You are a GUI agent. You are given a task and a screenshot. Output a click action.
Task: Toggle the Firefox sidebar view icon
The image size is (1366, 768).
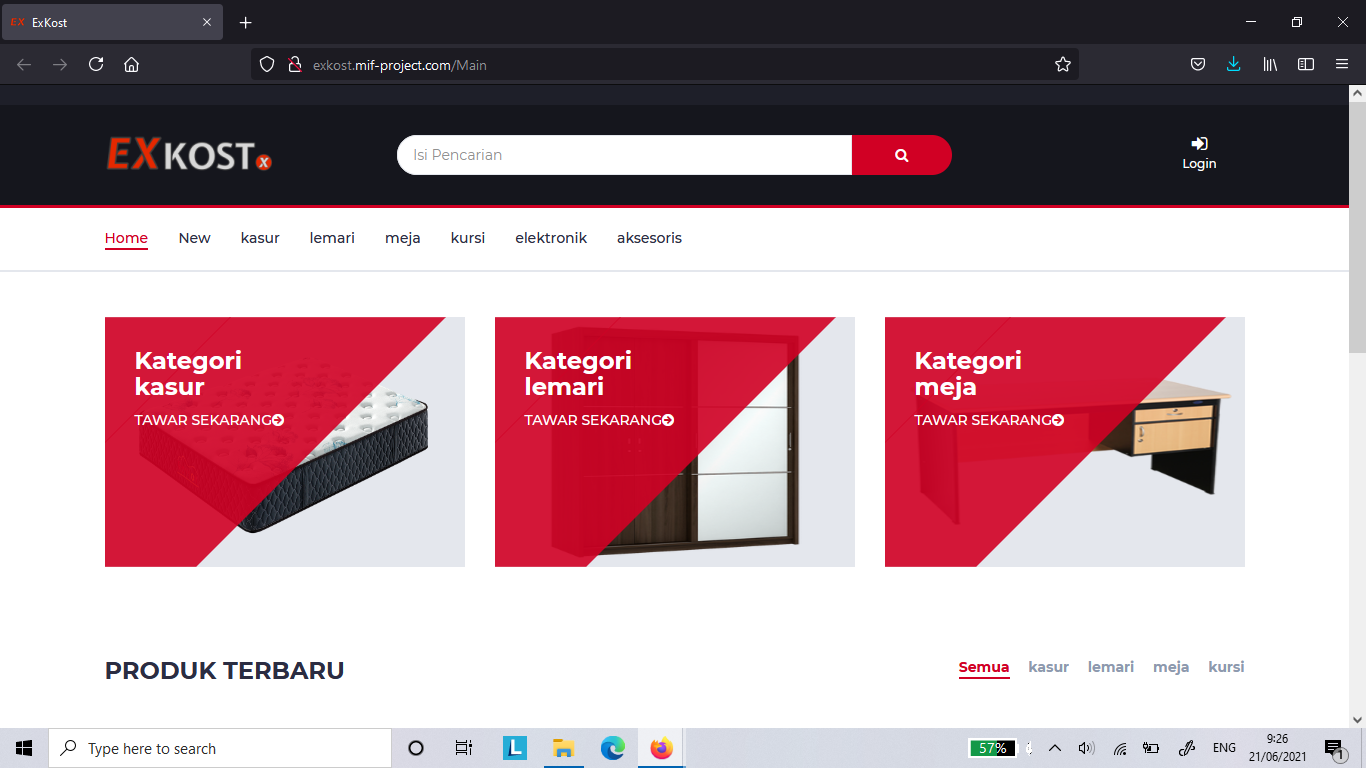tap(1305, 64)
